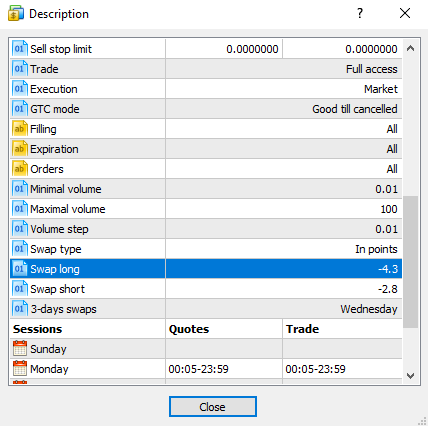Select the Swap short row label
Viewport: 428px width, 426px height.
58,289
